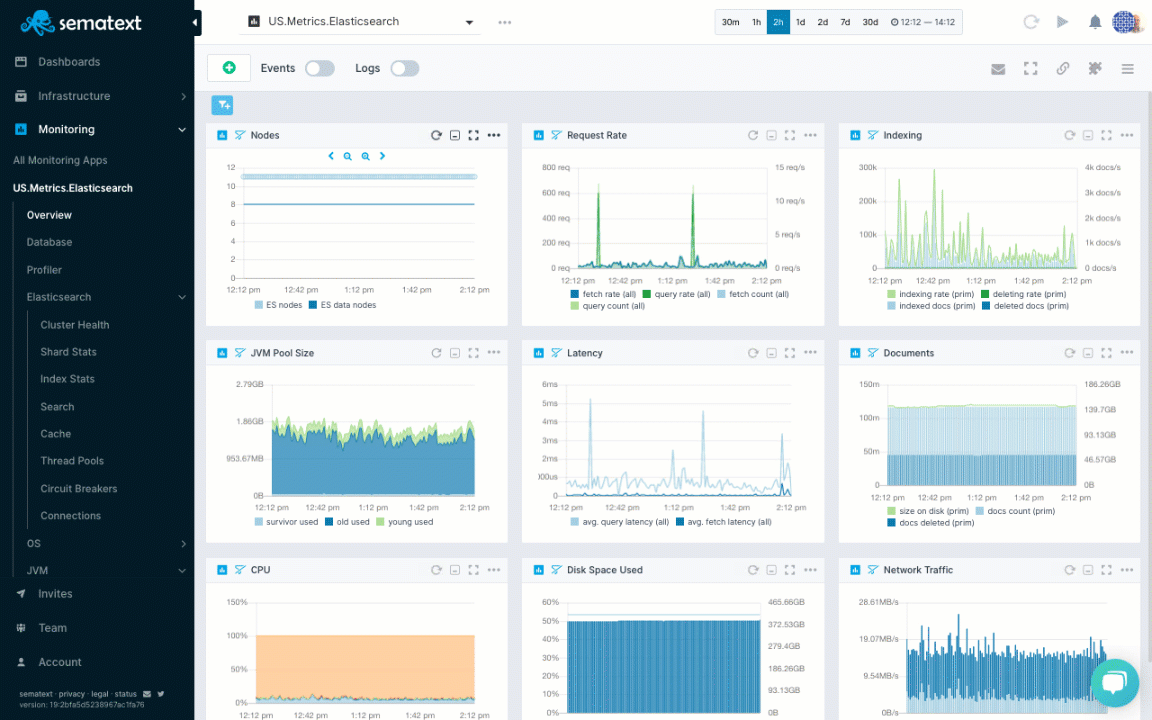Select the 1d time range
Screen dimensions: 1152x720
click(800, 22)
